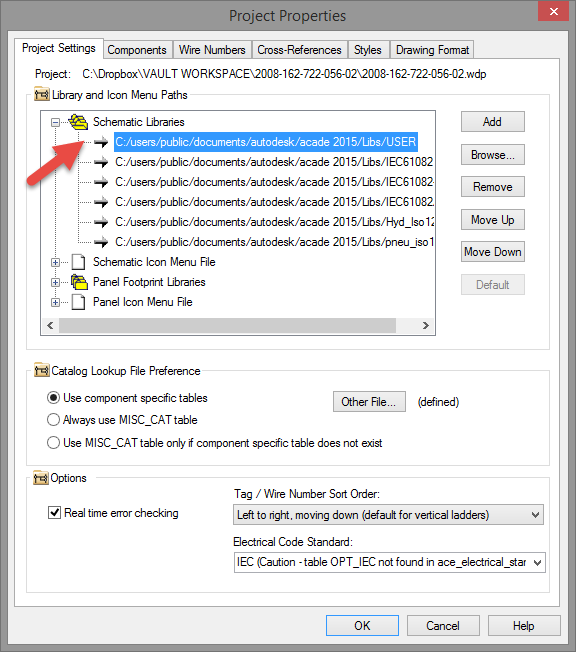Switch to the Components tab
Image resolution: width=576 pixels, height=652 pixels.
(x=137, y=50)
